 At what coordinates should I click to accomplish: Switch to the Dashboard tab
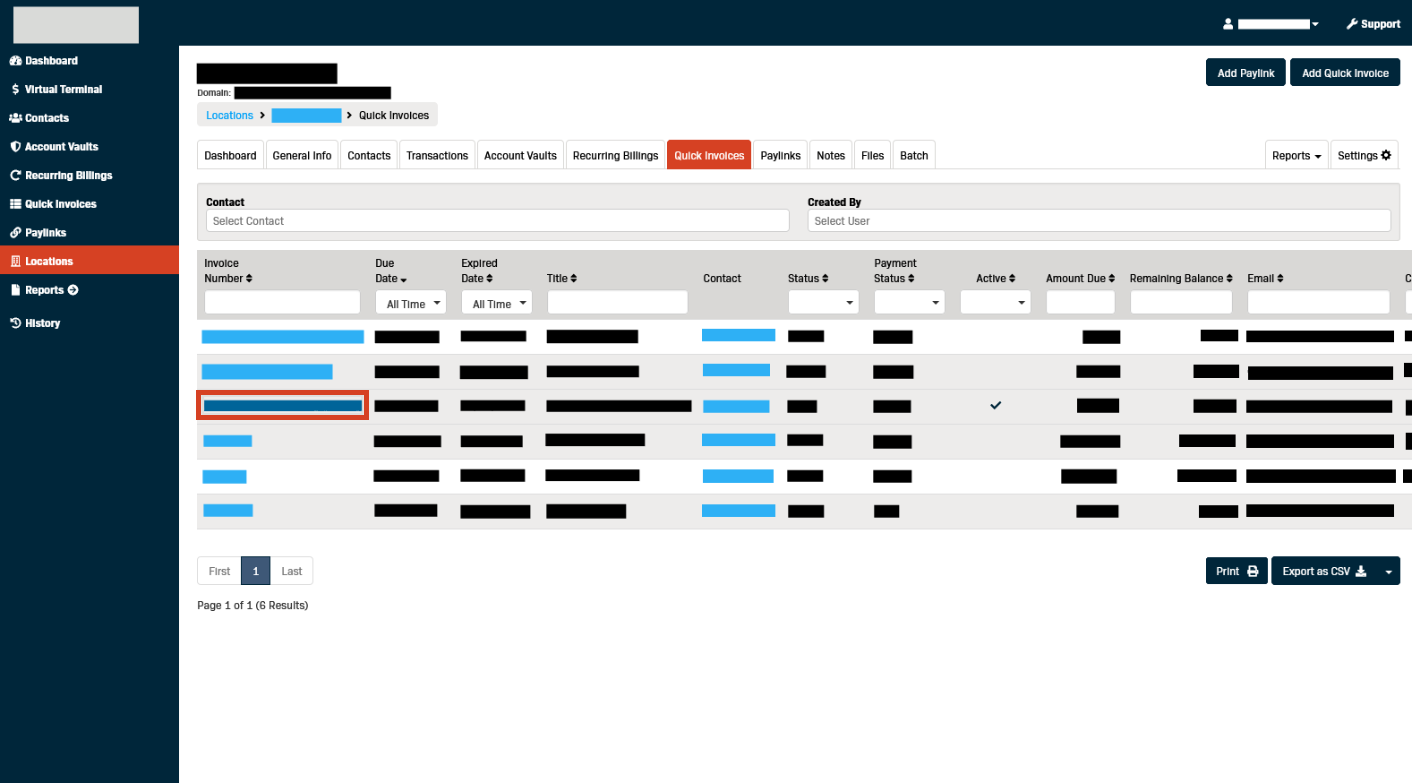tap(230, 156)
